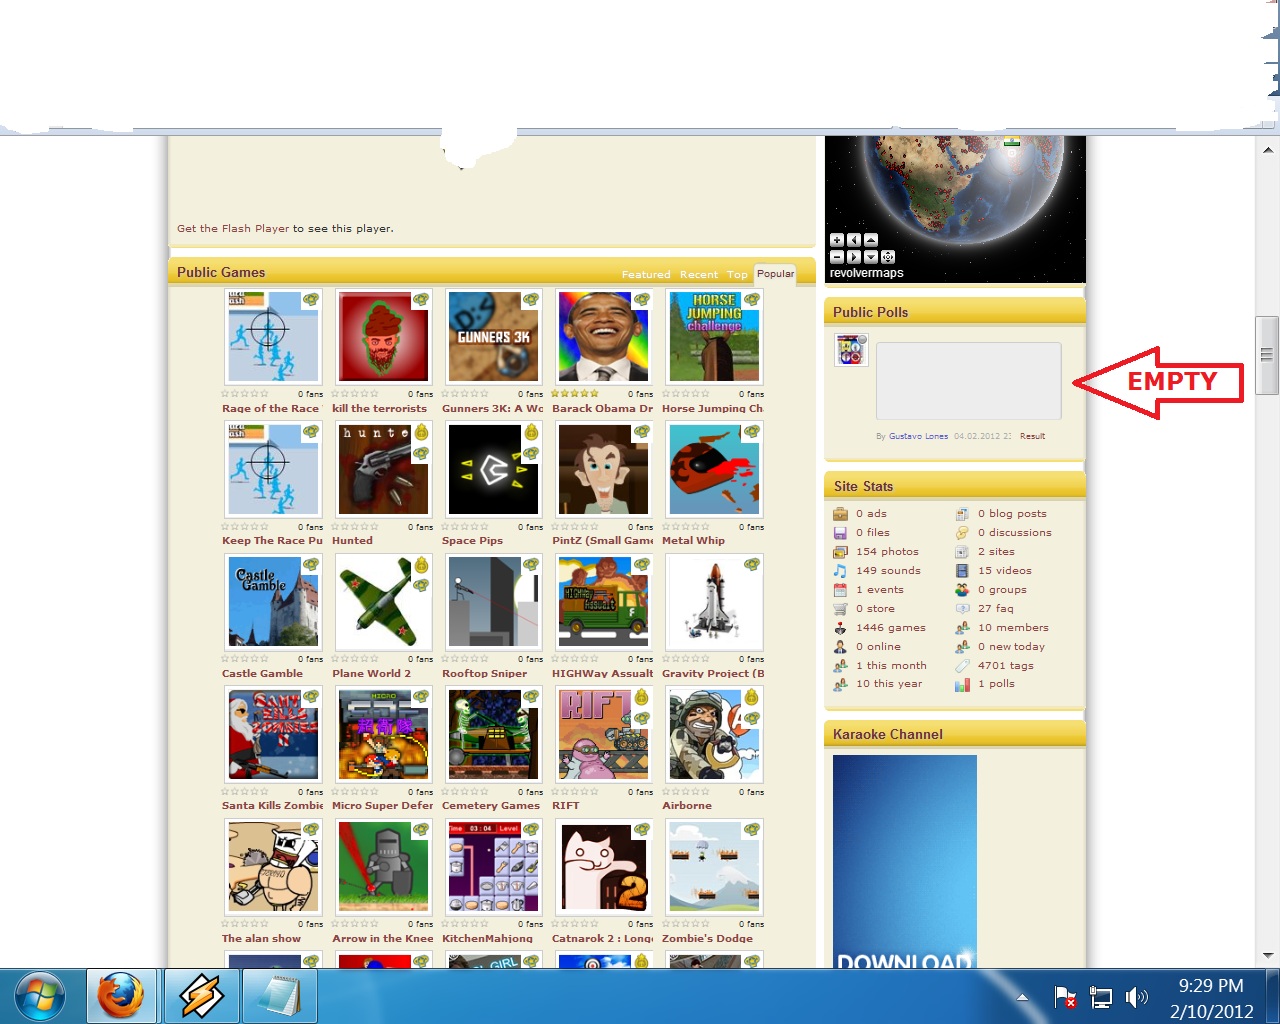Click the page scrollbar up arrow
The width and height of the screenshot is (1280, 1024).
[1268, 150]
